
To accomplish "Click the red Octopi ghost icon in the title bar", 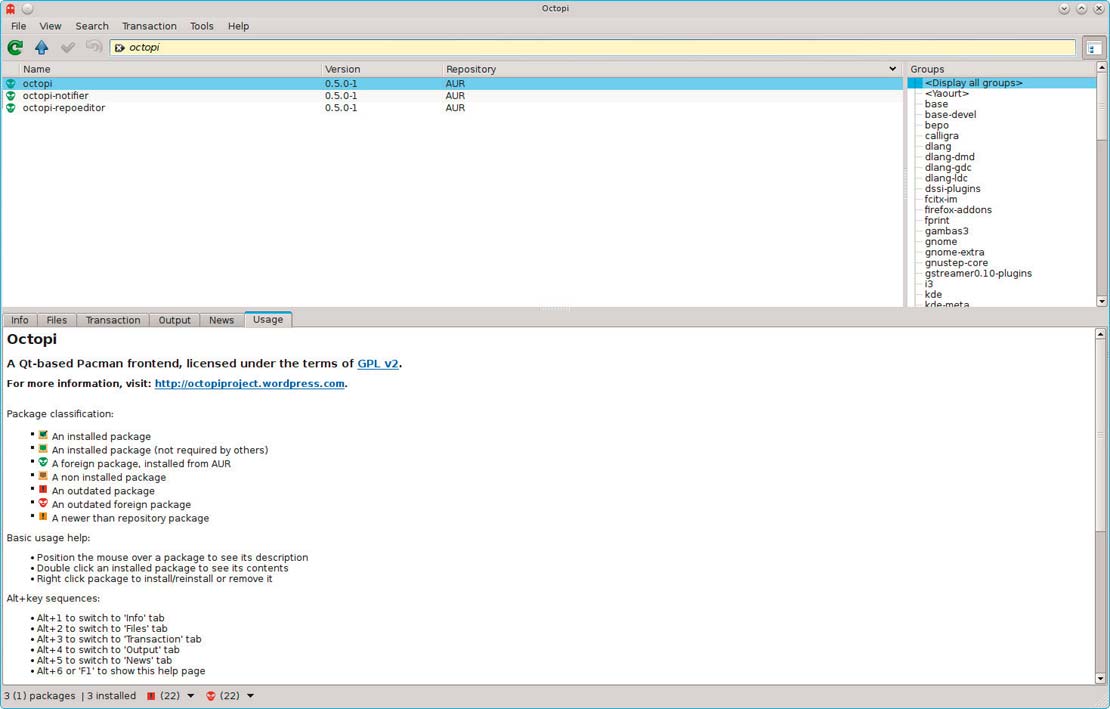I will coord(10,8).
